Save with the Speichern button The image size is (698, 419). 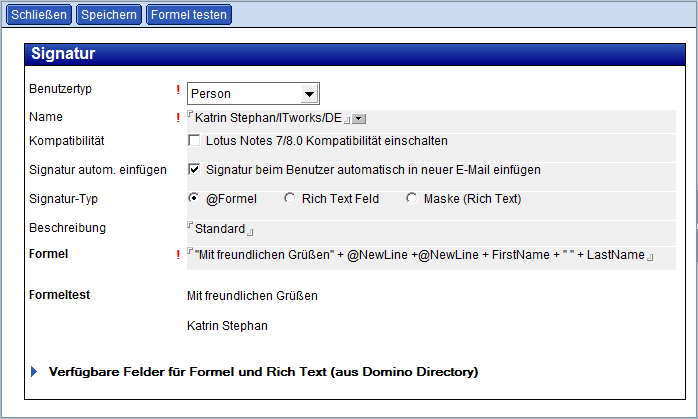point(109,15)
